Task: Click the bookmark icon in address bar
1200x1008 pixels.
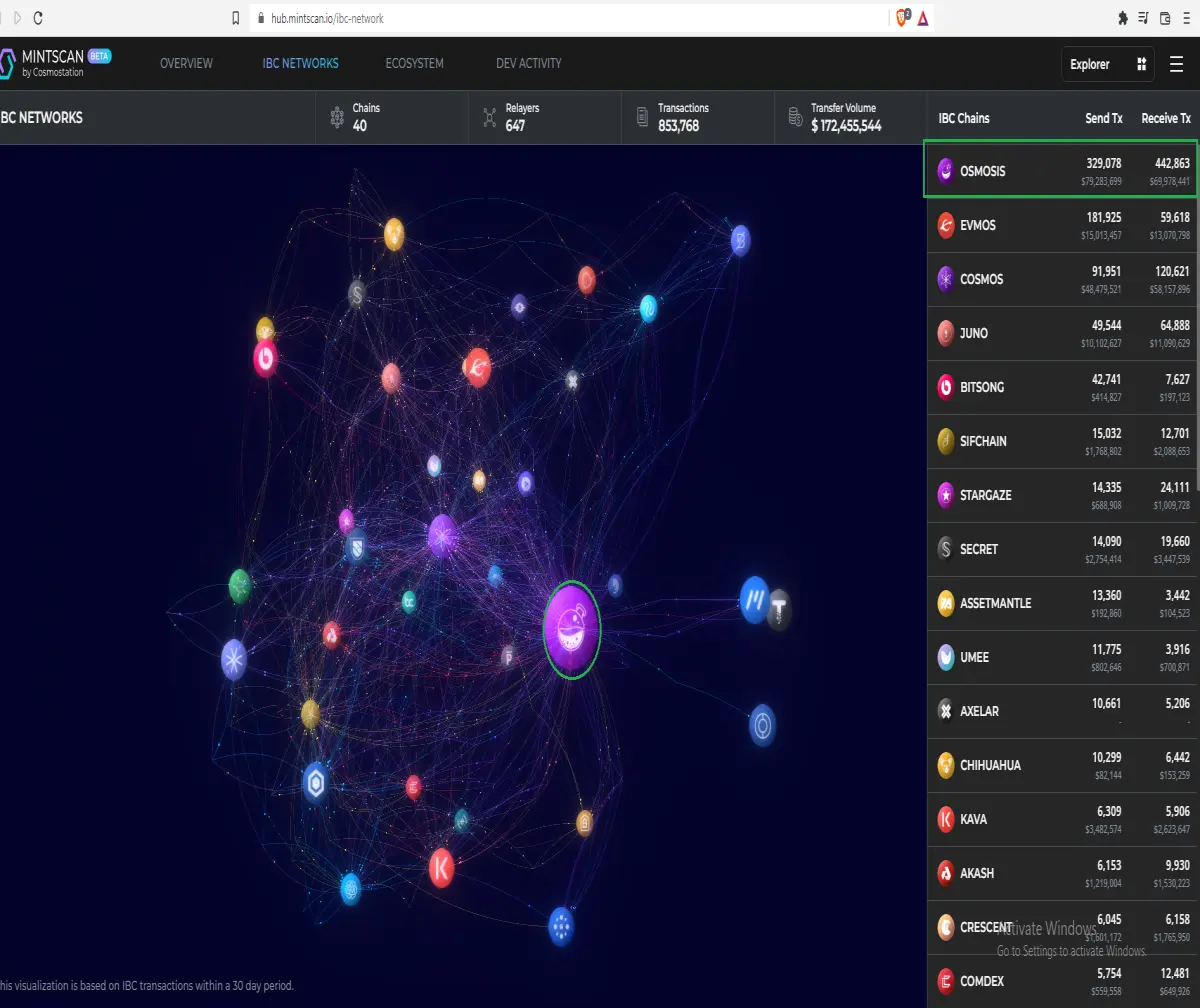Action: [x=236, y=18]
